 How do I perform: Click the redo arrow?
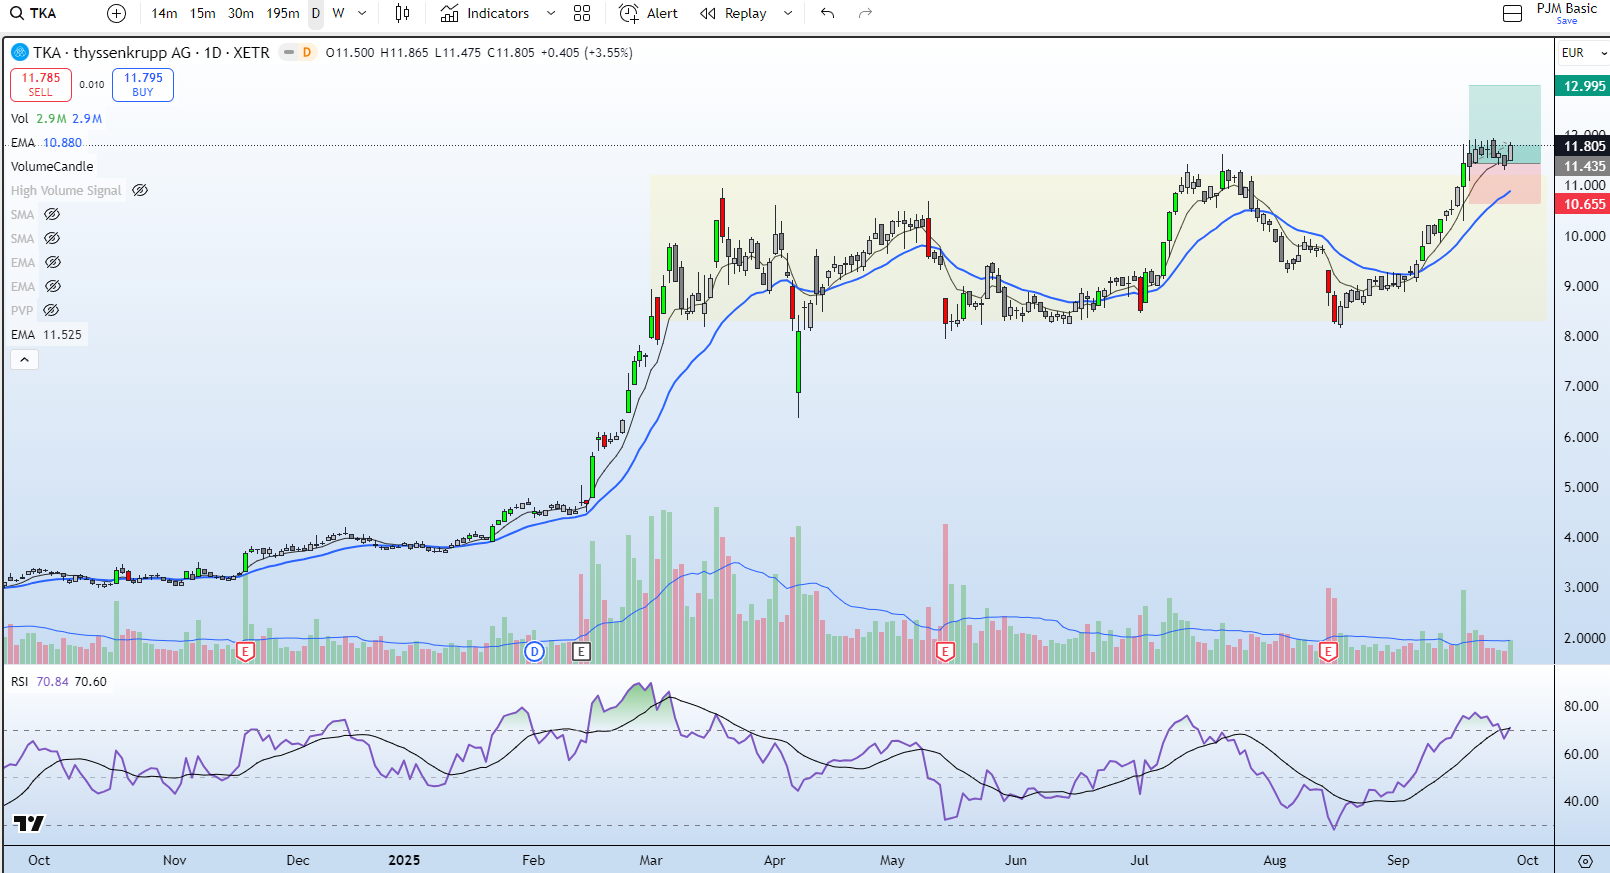[x=866, y=13]
